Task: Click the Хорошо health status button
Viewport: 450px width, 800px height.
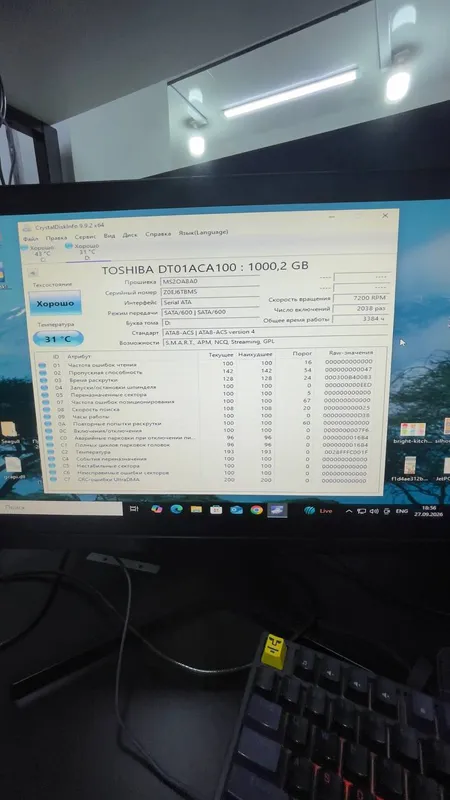Action: pos(55,303)
